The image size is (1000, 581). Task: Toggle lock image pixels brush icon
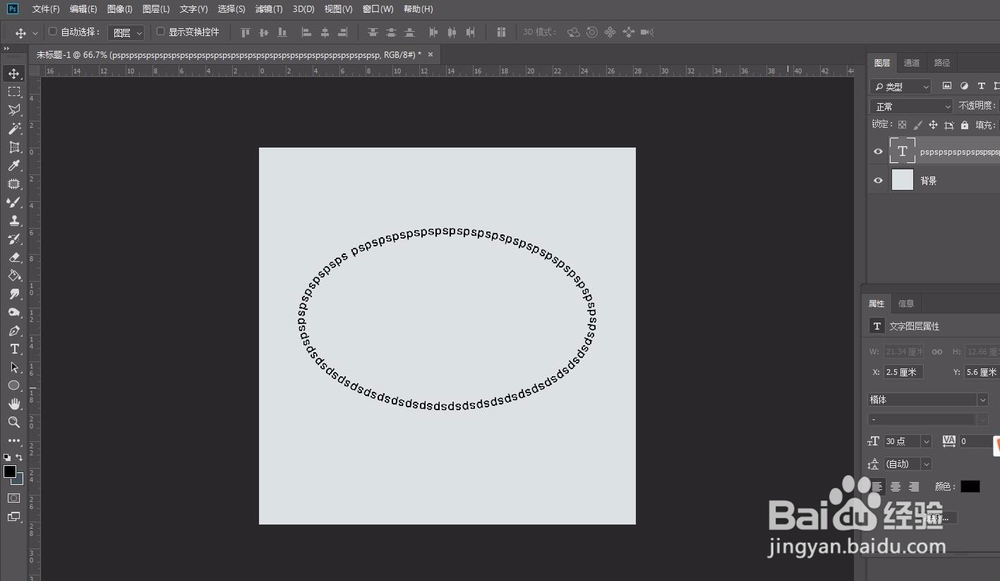(x=918, y=125)
